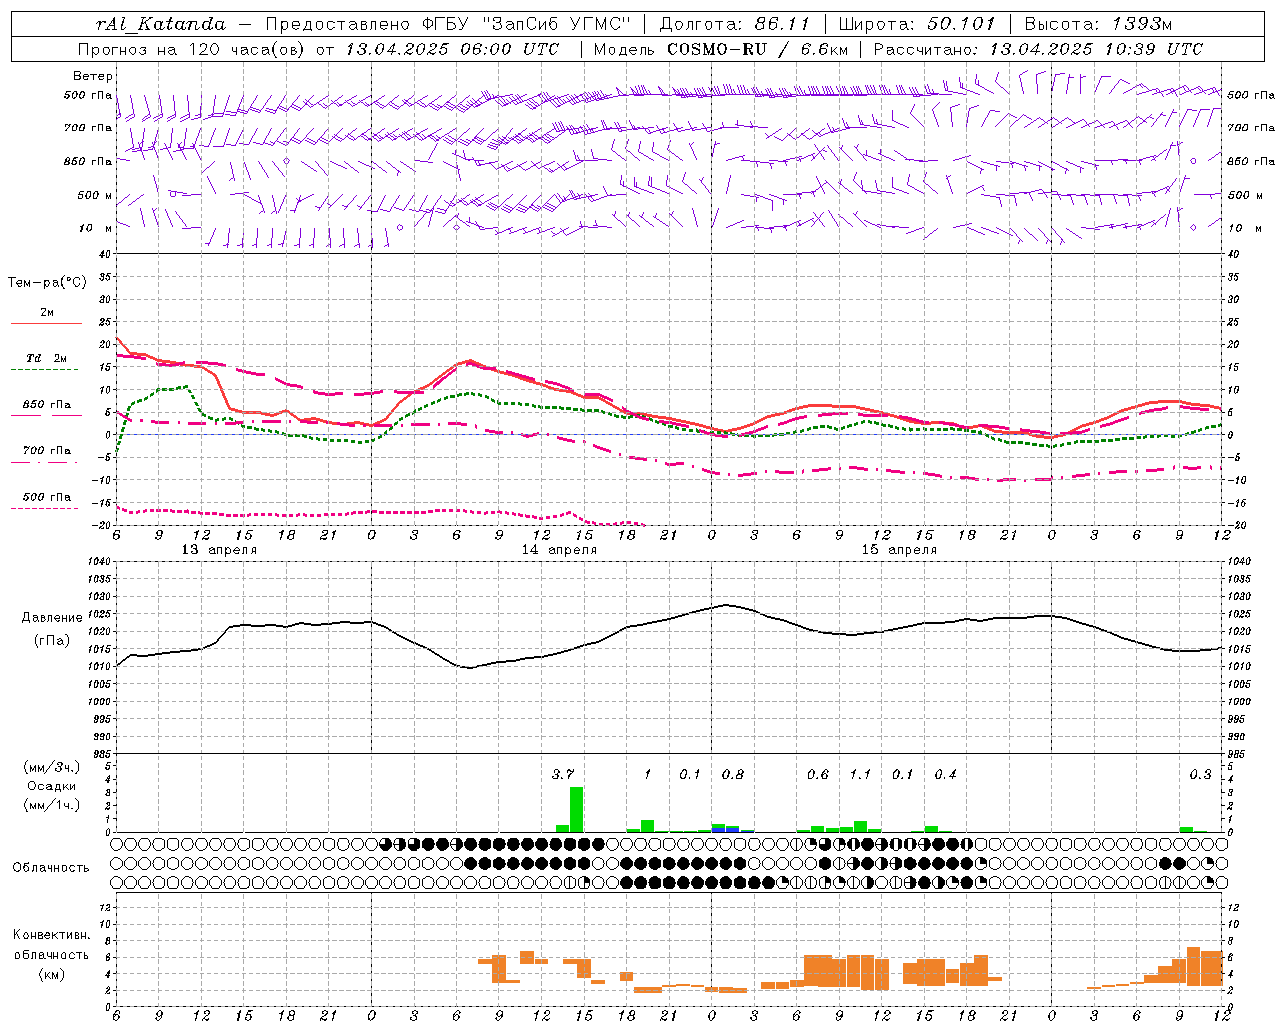
Task: Click the station name rAl_Katanda
Action: (x=160, y=24)
